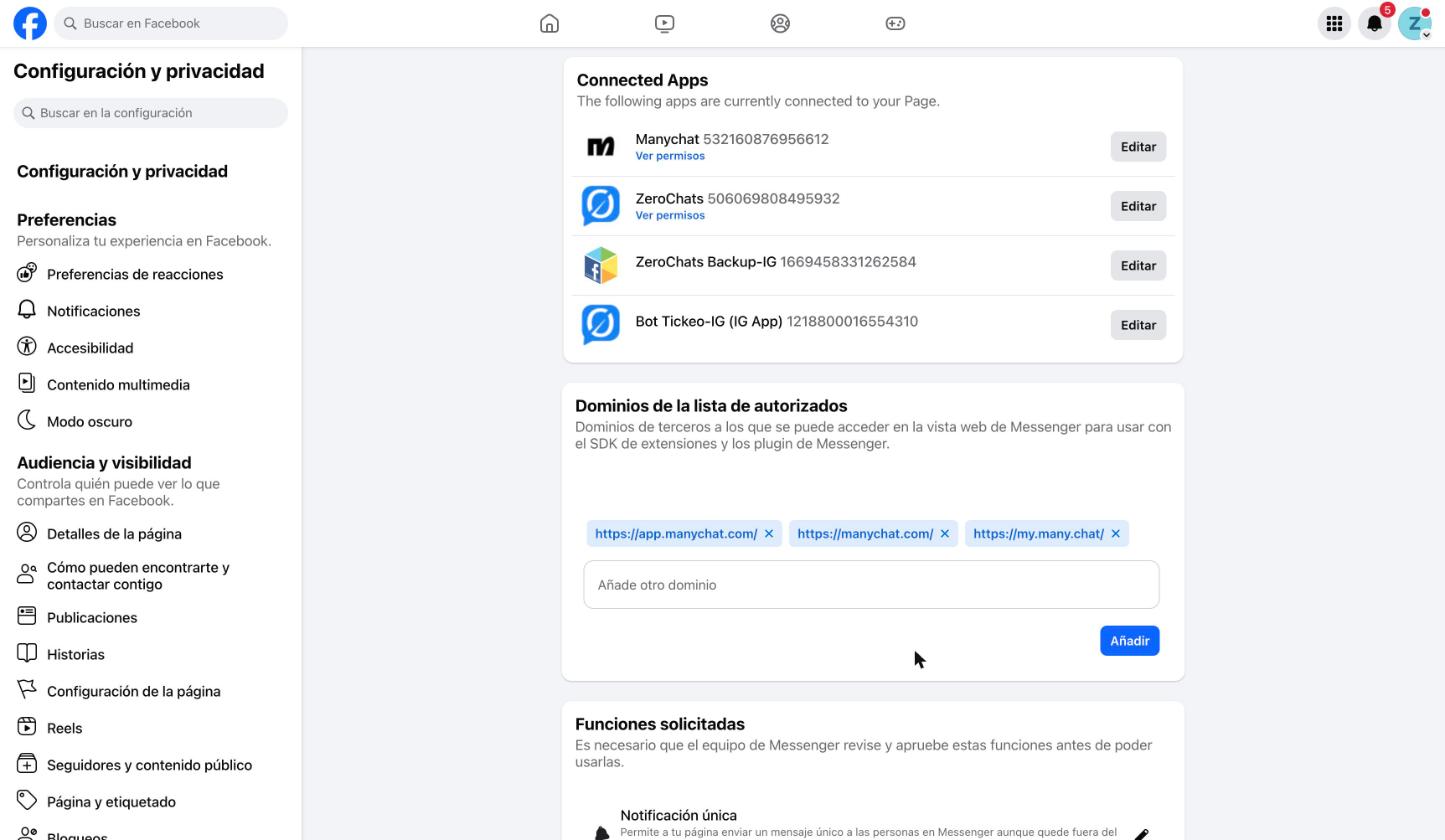Edit the ZeroChats connected app

pos(1138,206)
